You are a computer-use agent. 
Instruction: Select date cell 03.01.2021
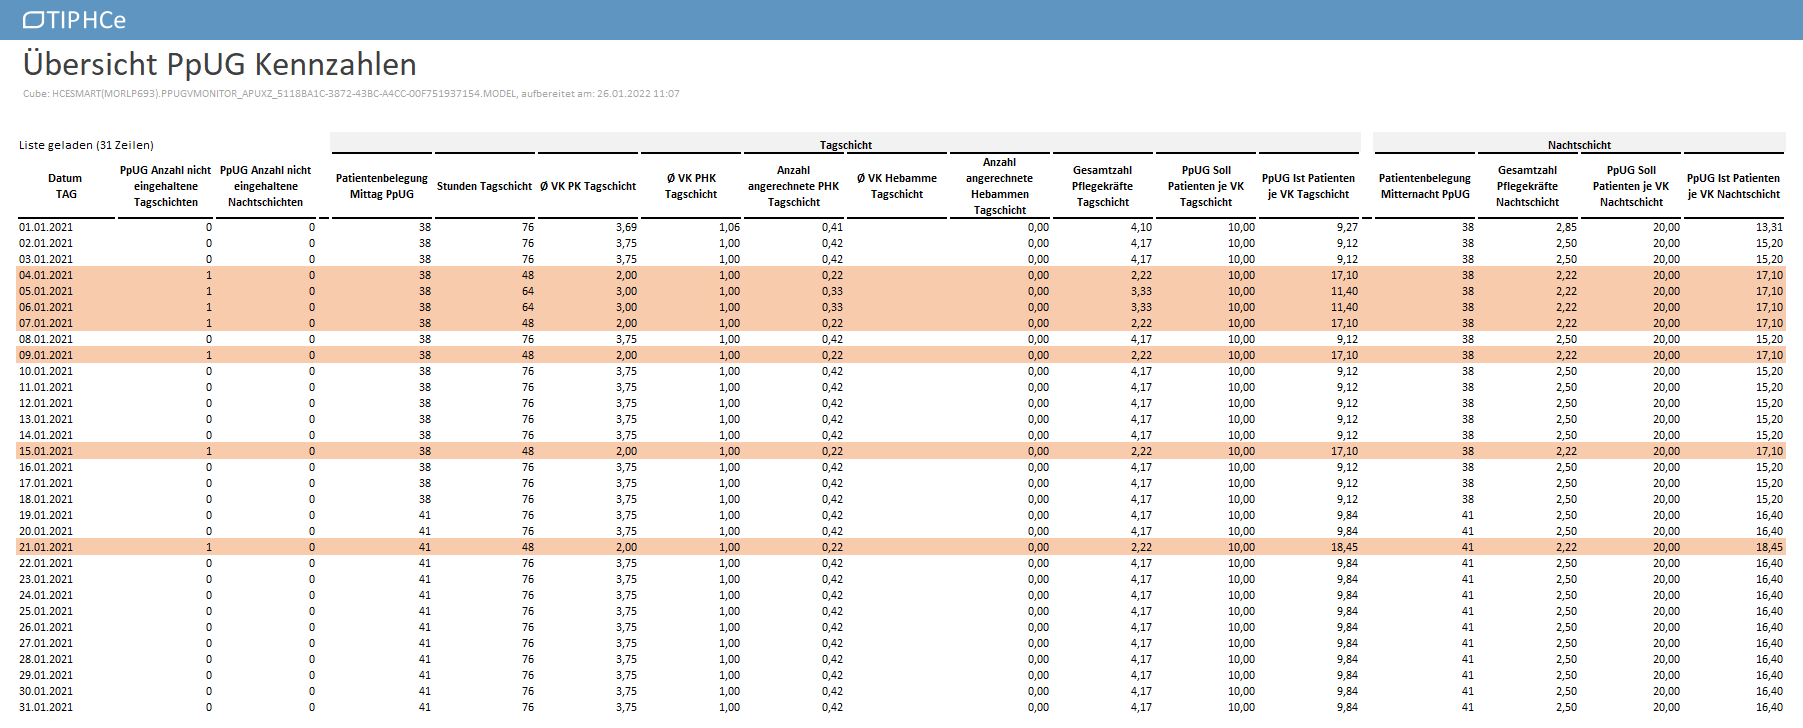[46, 259]
